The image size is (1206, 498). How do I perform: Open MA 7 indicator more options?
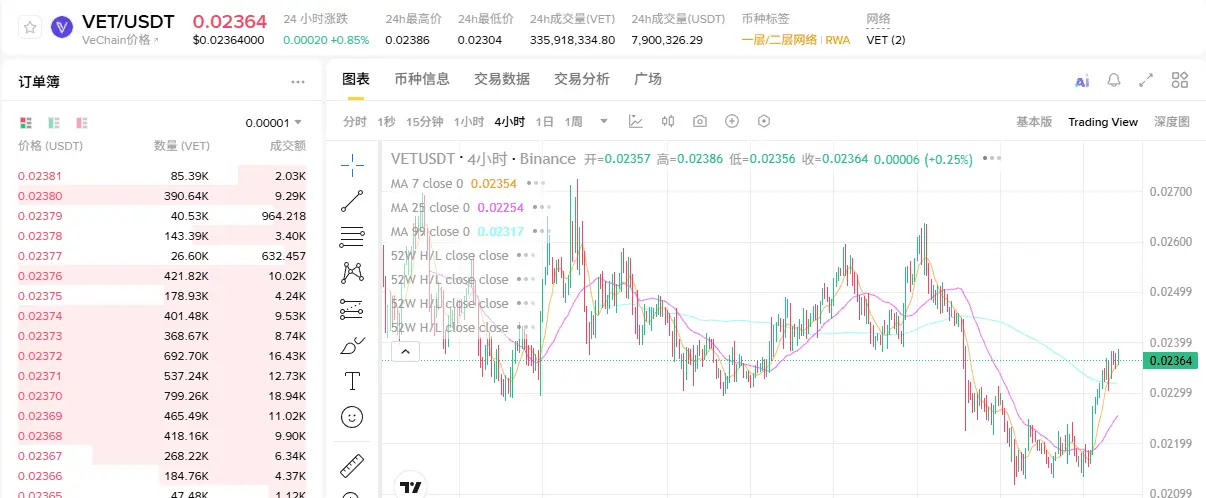(x=536, y=184)
